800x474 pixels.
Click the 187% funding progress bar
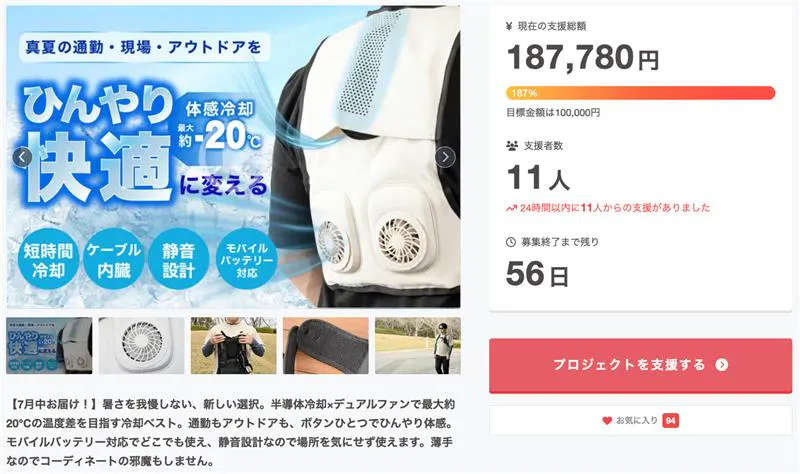pyautogui.click(x=640, y=93)
